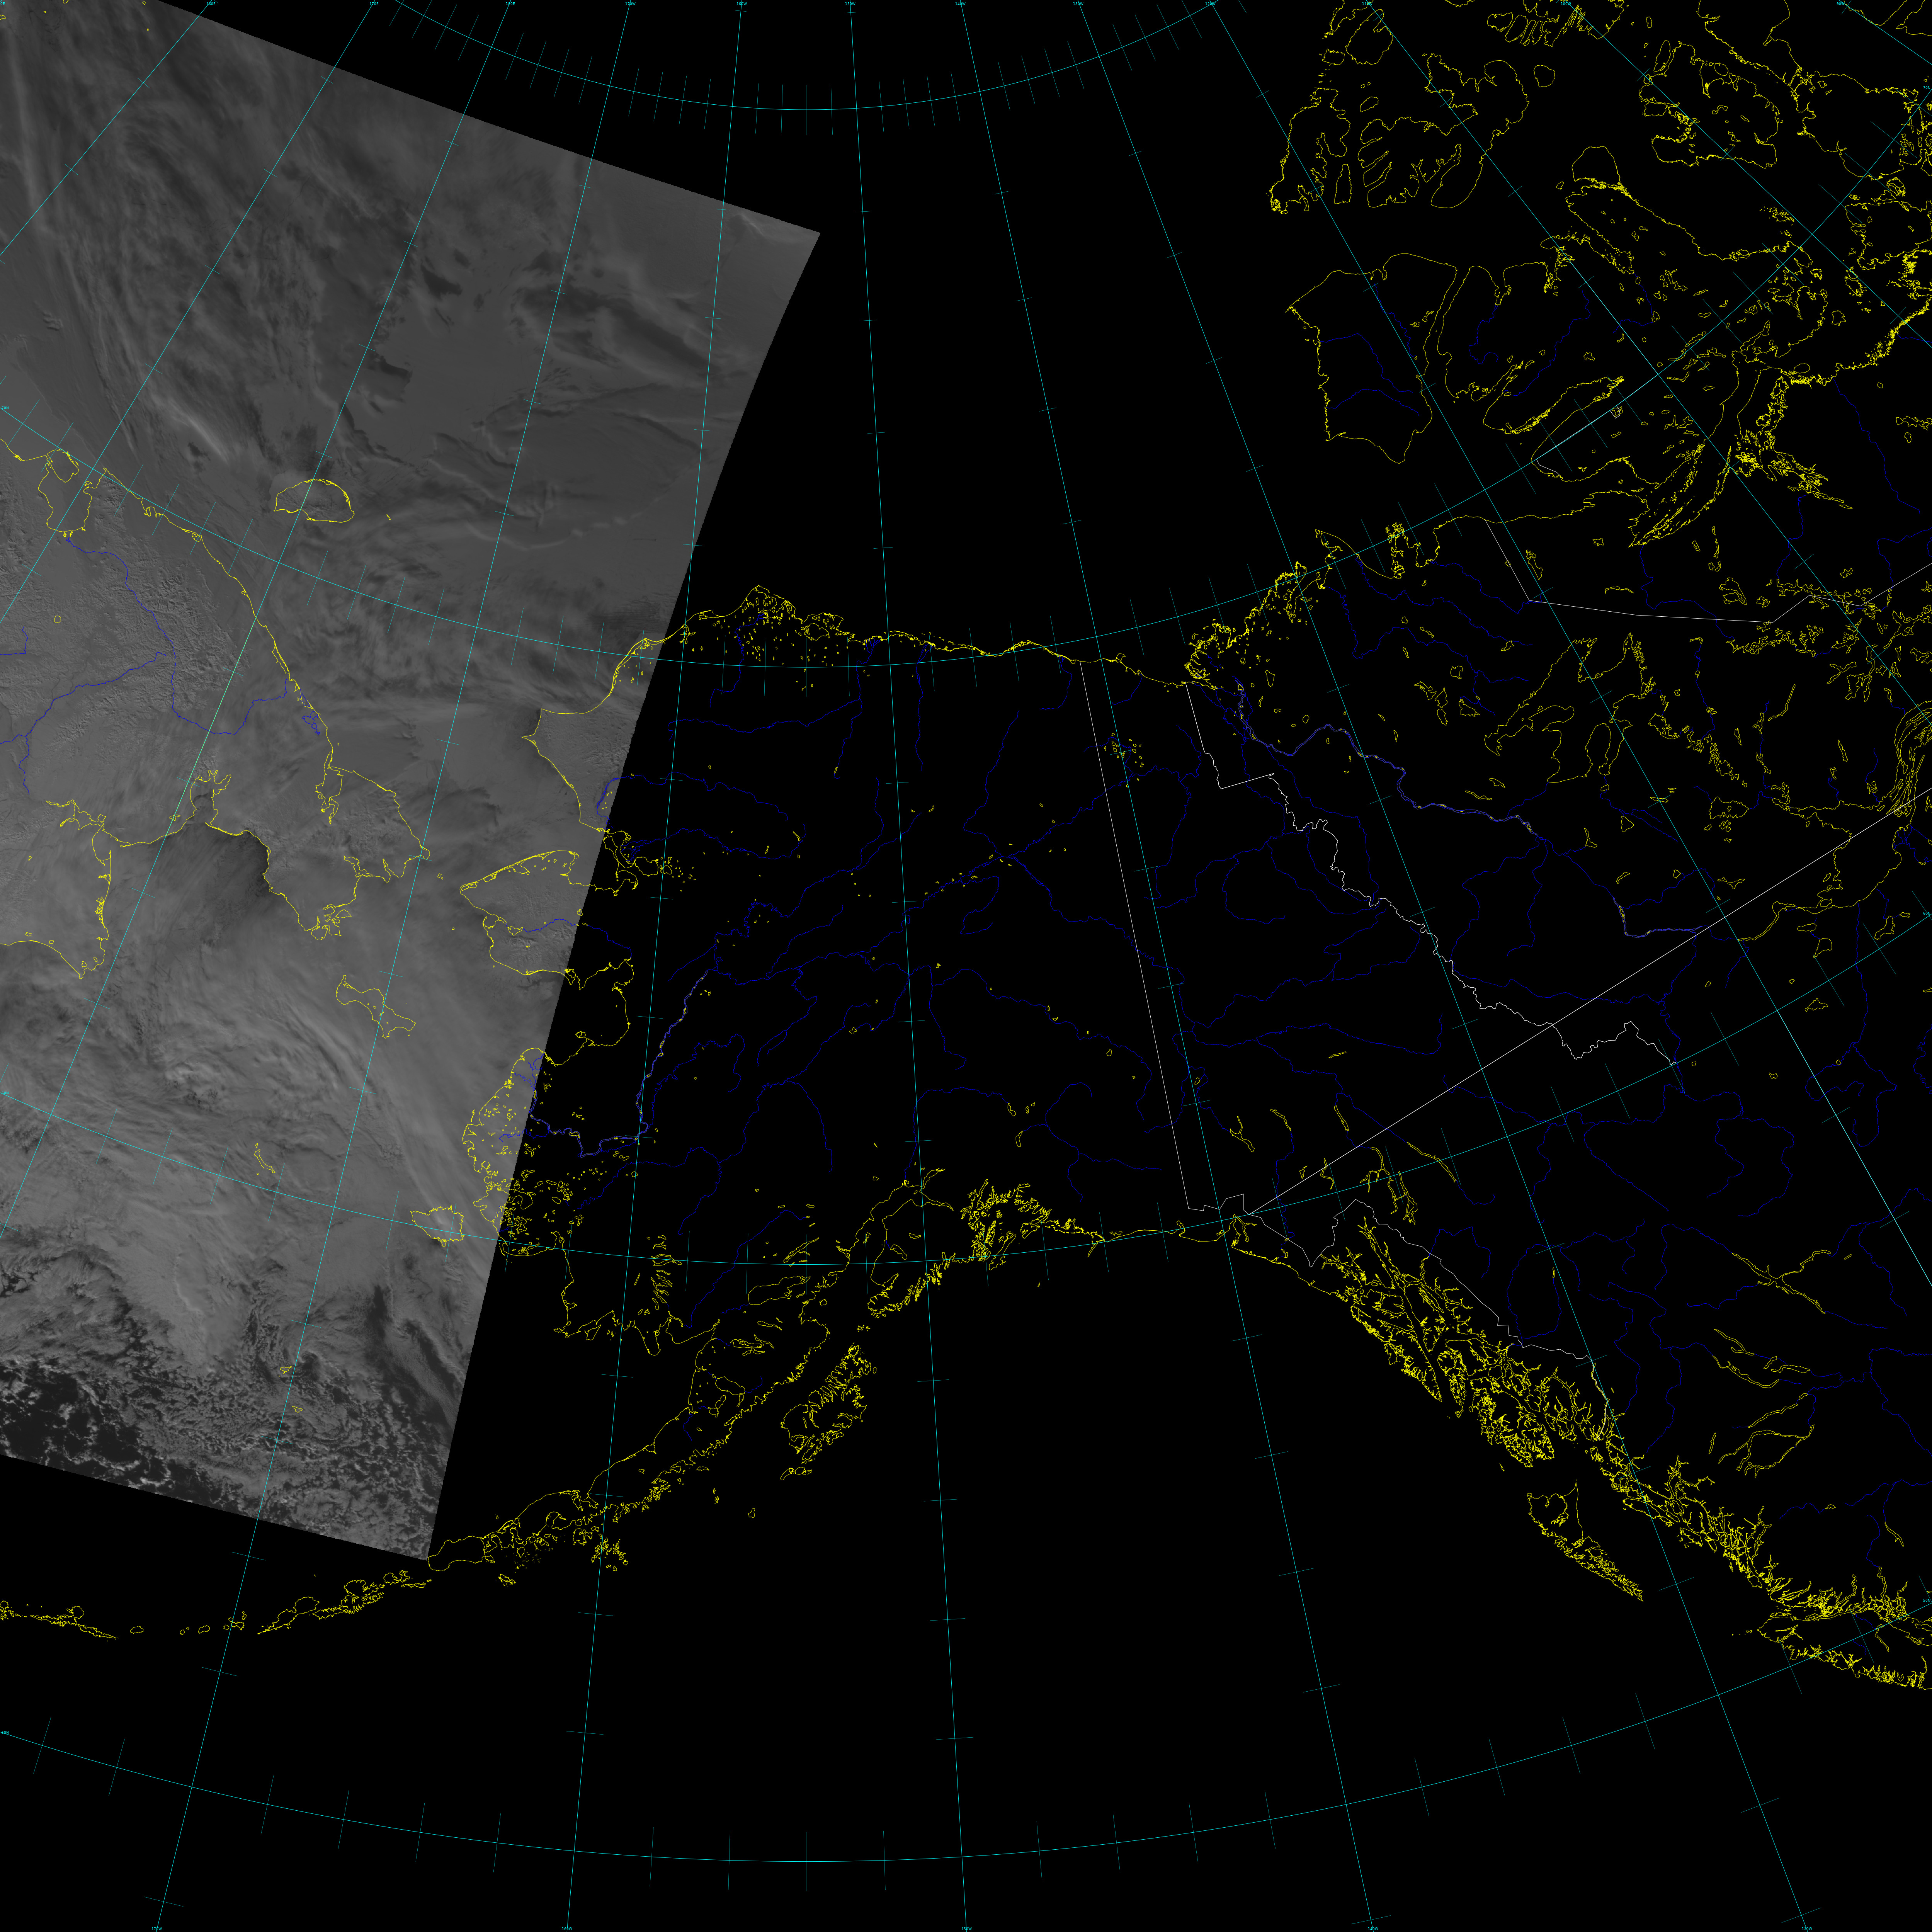Click the 160W longitude label at top
This screenshot has height=1932, width=1932.
pyautogui.click(x=741, y=4)
